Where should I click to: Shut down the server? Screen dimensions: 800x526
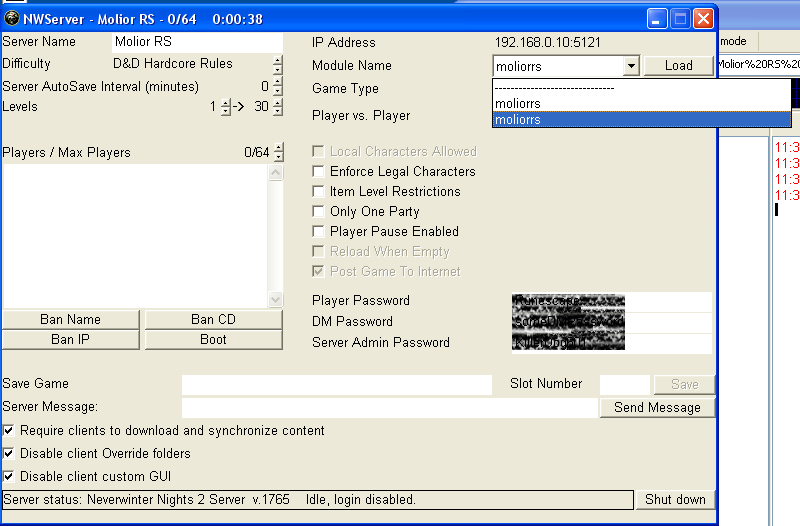point(675,499)
